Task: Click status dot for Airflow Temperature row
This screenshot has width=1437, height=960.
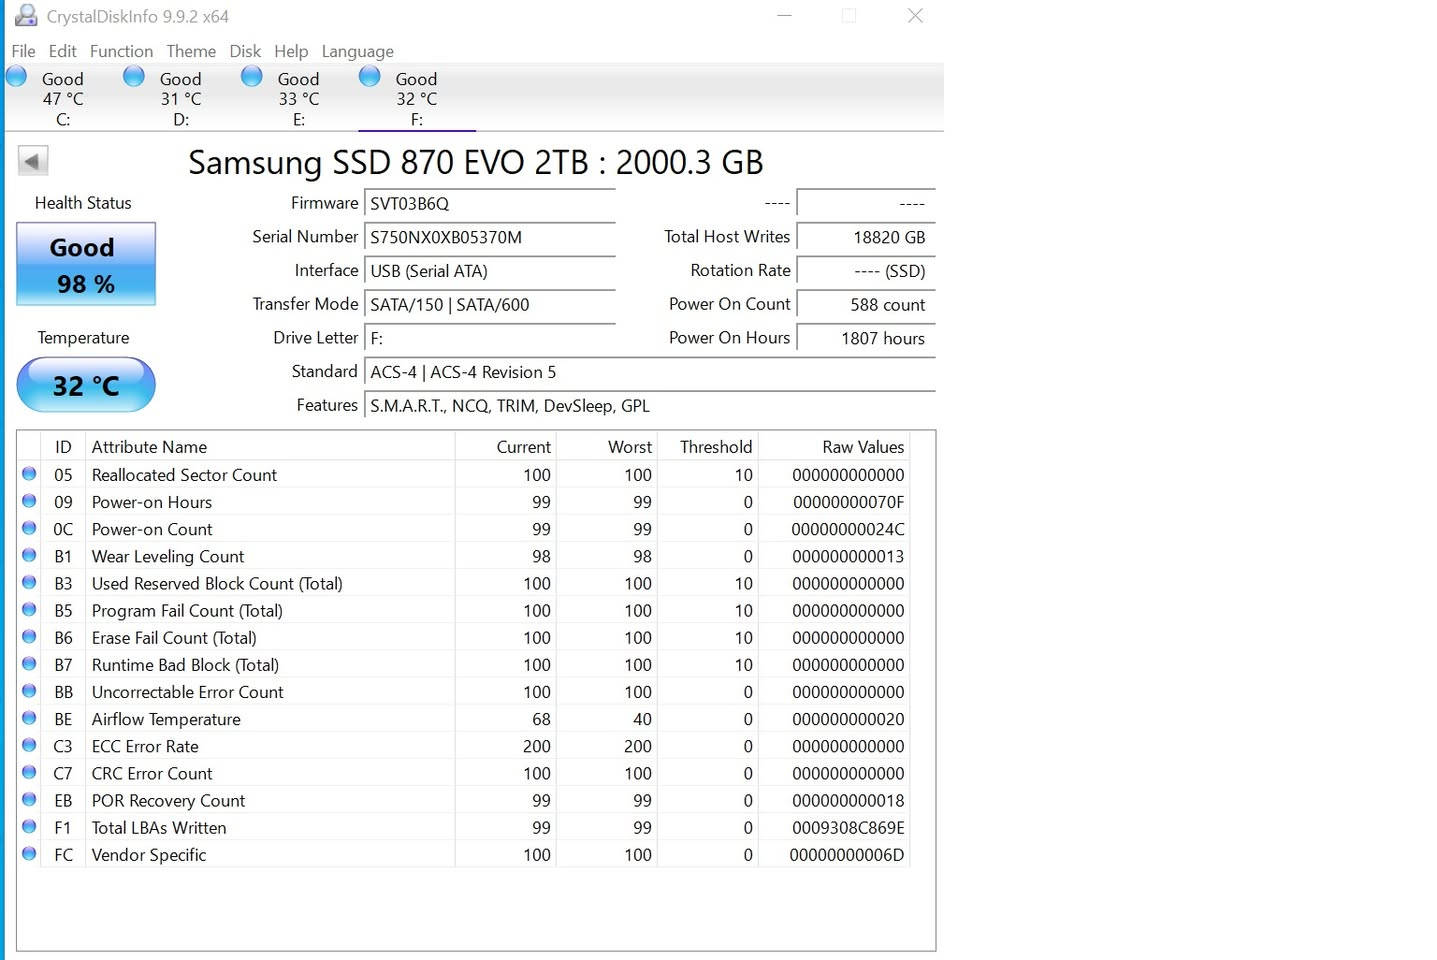Action: (29, 718)
